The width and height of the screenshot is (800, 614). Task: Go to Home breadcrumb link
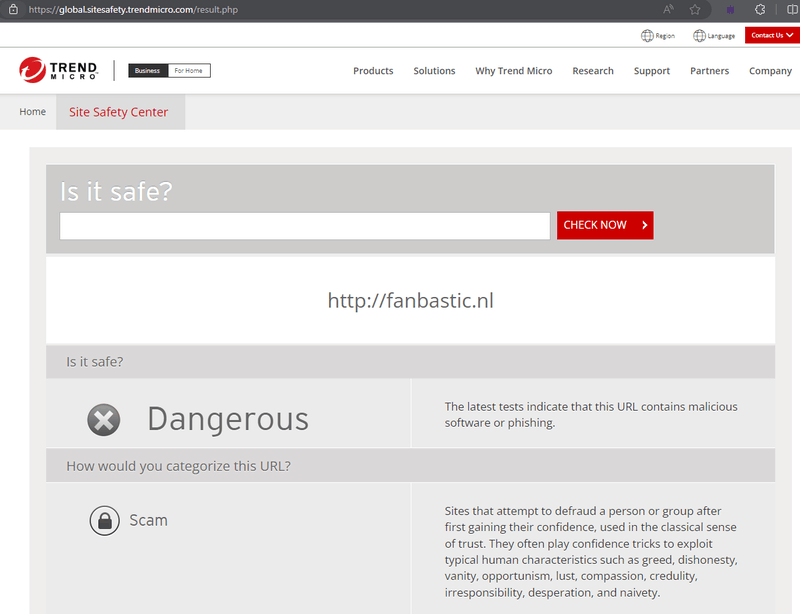pos(33,112)
